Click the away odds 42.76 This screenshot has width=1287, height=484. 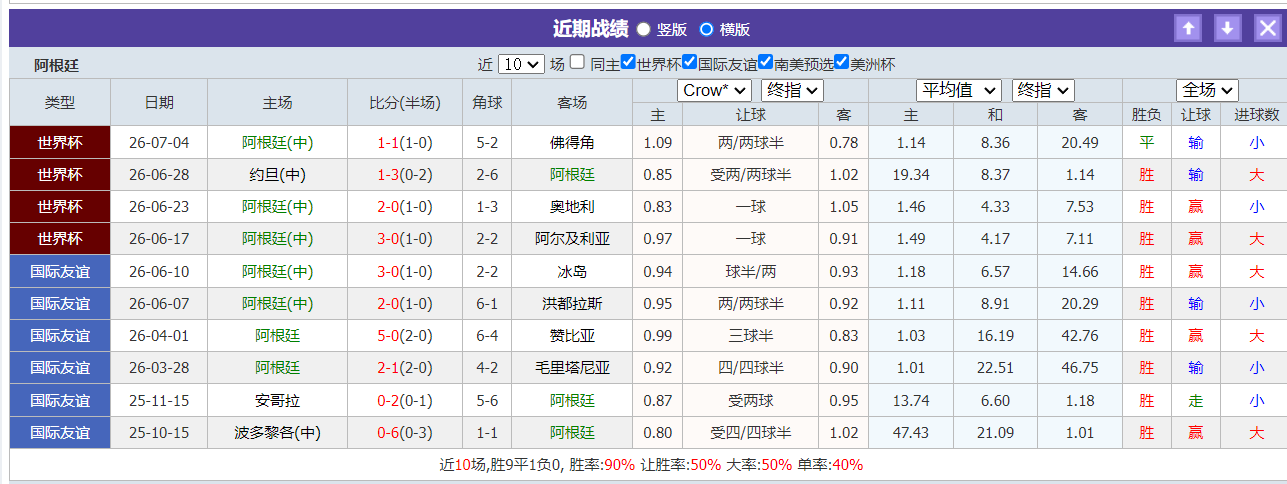pos(1080,336)
